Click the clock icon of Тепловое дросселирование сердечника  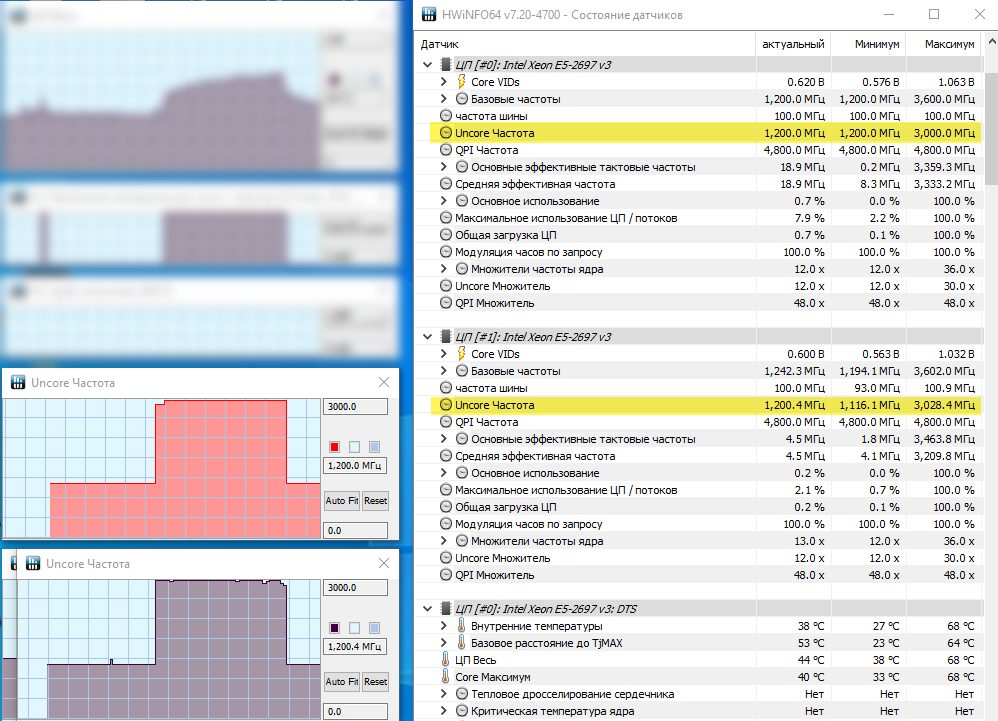(462, 694)
